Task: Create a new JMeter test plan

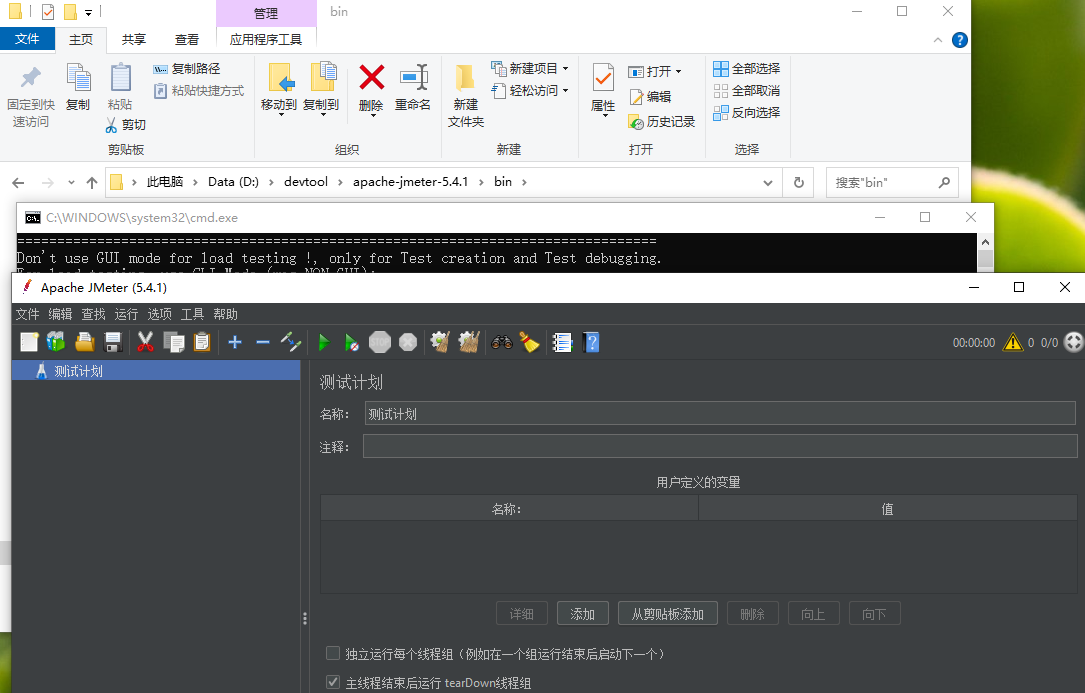Action: click(x=29, y=342)
